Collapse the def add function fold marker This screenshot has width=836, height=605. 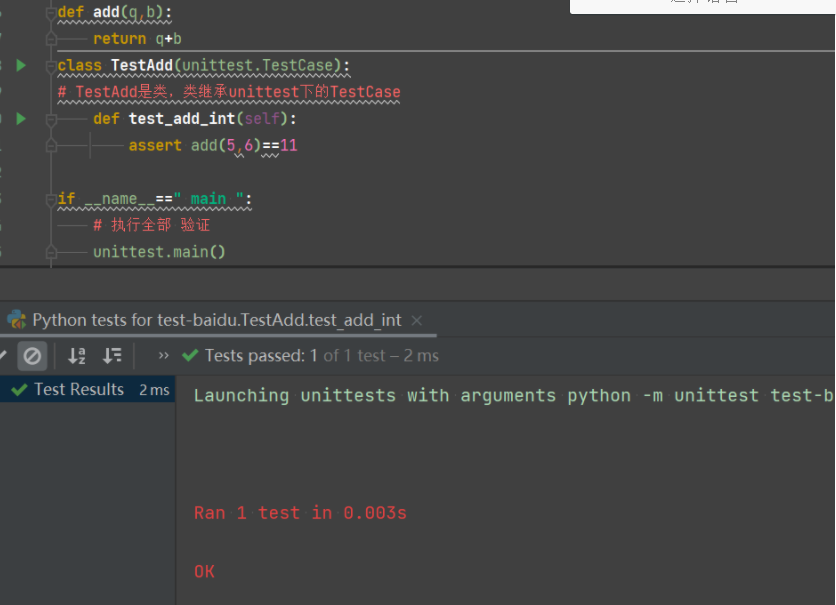51,13
